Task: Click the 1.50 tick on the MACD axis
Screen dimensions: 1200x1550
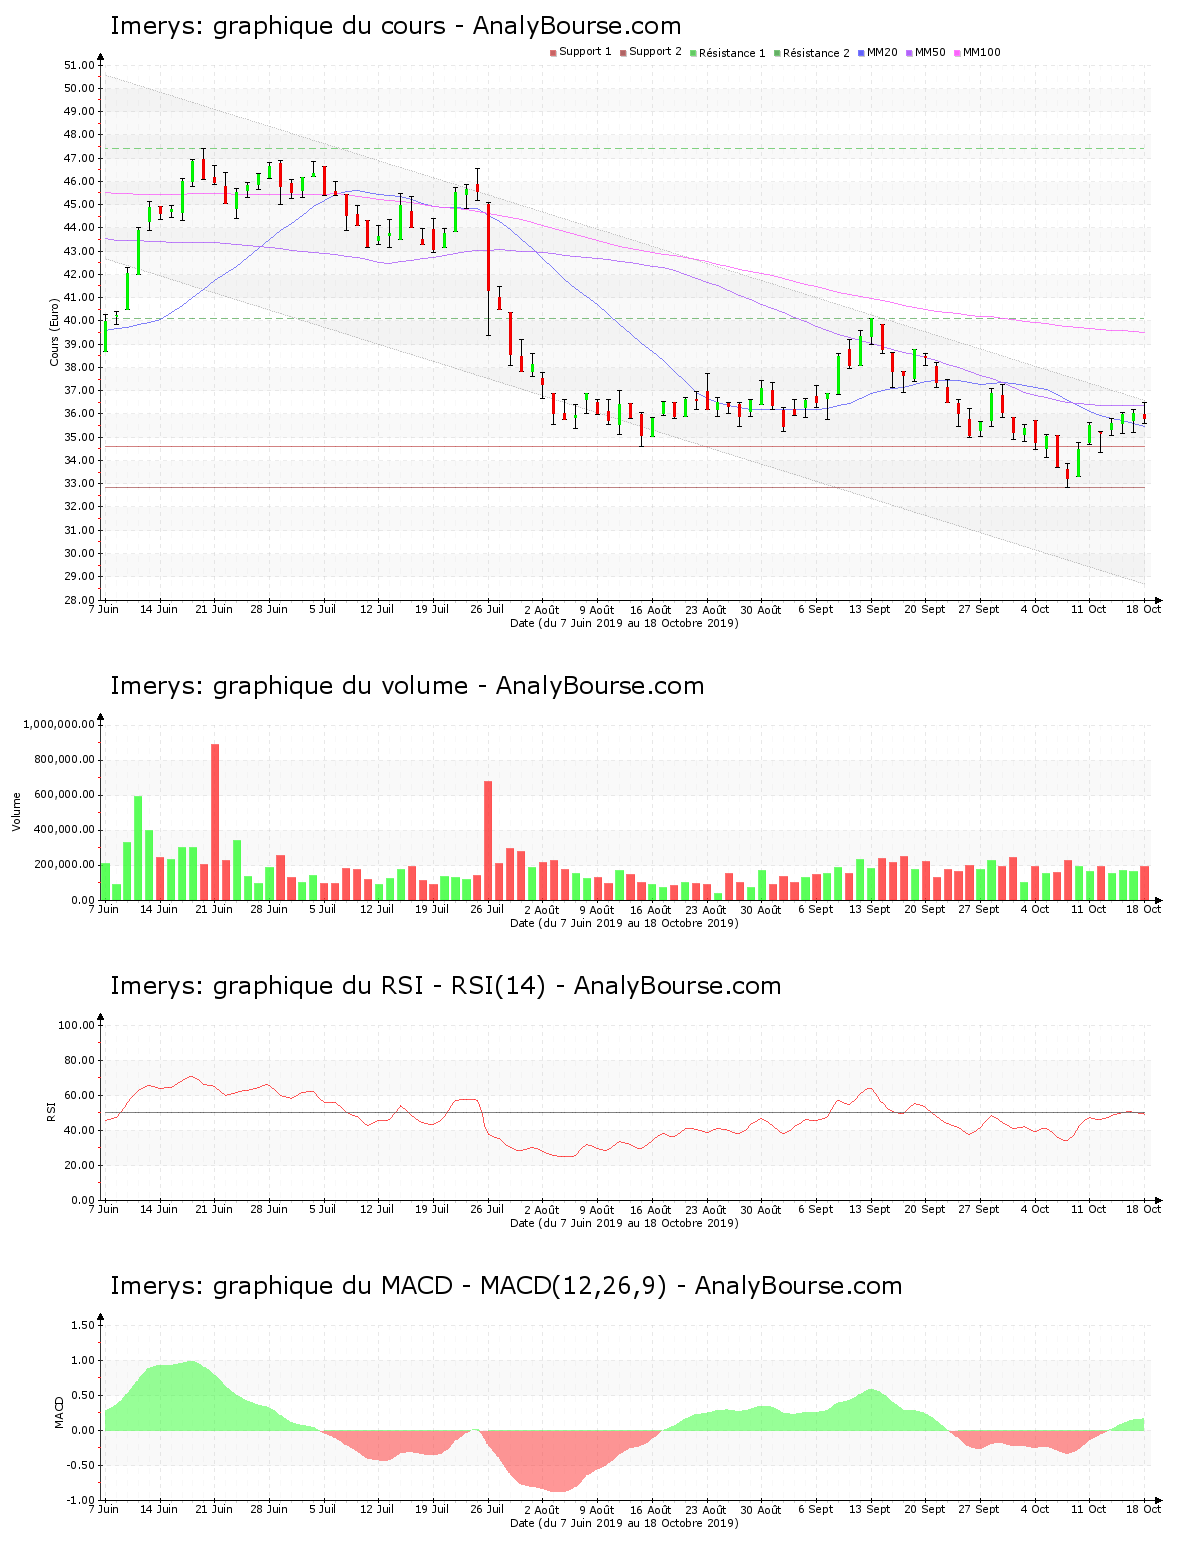Action: (x=84, y=1325)
